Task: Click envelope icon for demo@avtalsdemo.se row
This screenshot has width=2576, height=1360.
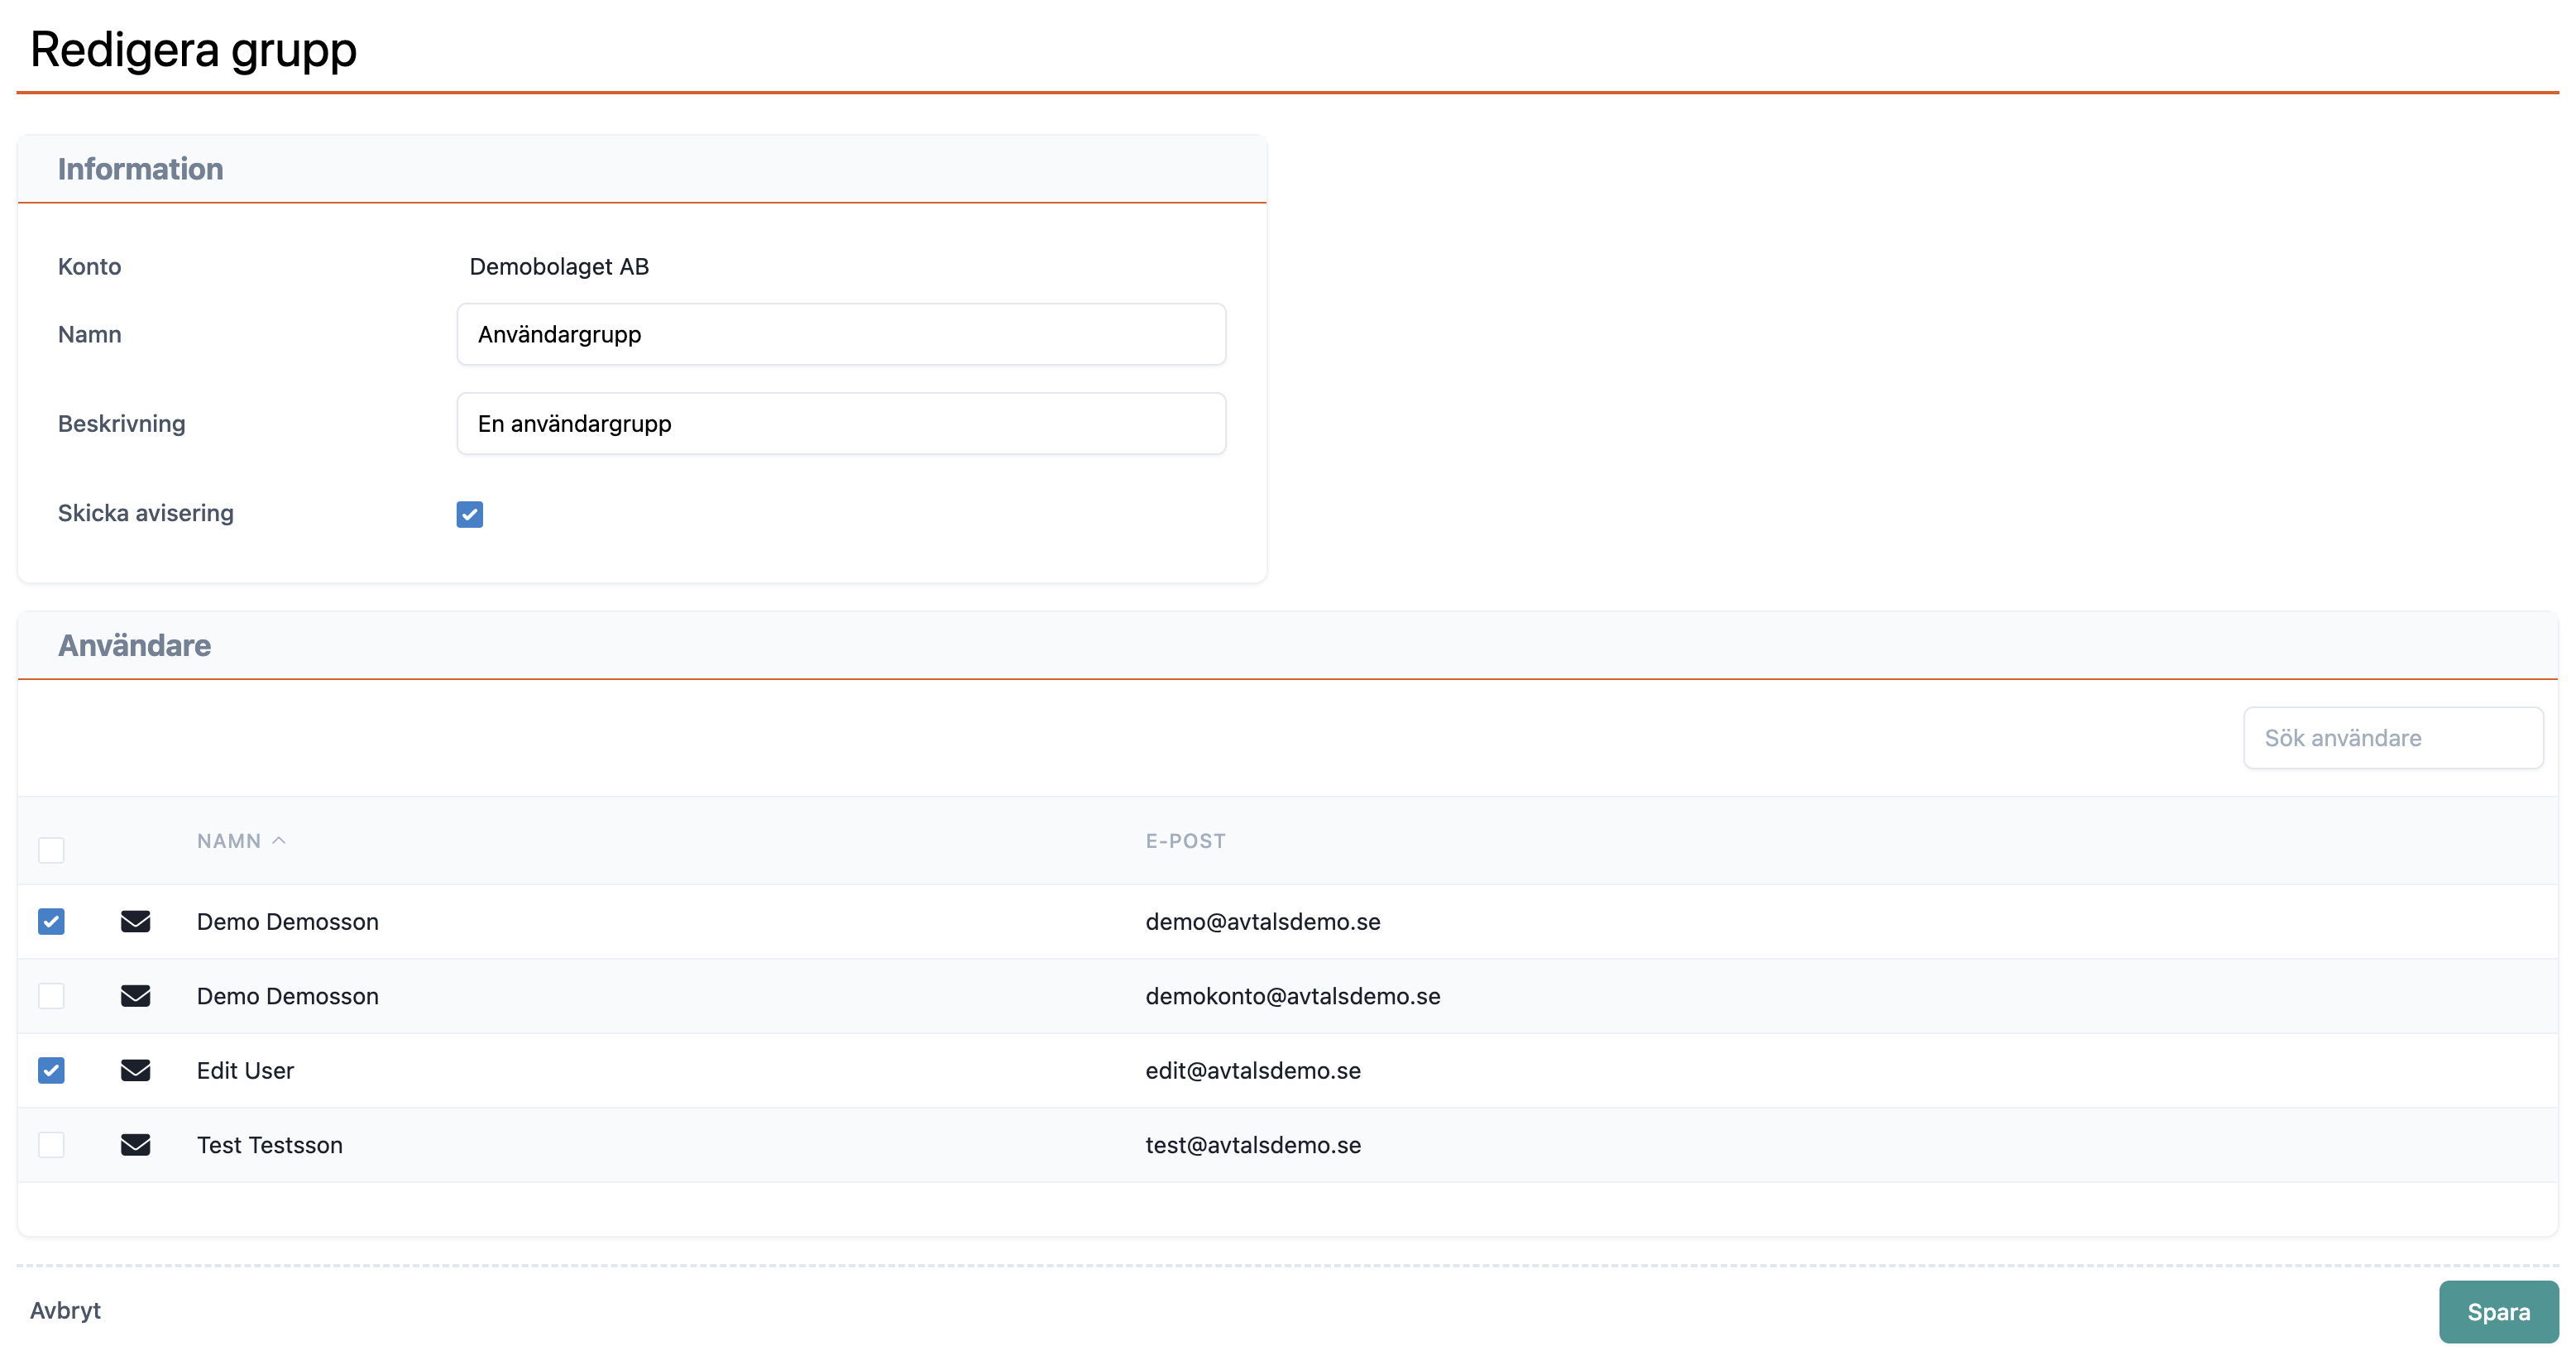Action: tap(135, 921)
